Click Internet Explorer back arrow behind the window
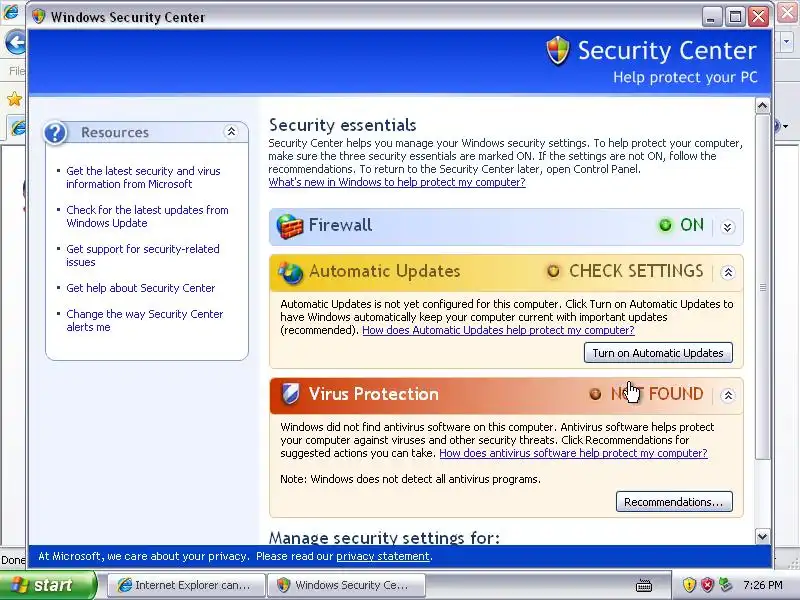The height and width of the screenshot is (600, 800). click(x=15, y=42)
